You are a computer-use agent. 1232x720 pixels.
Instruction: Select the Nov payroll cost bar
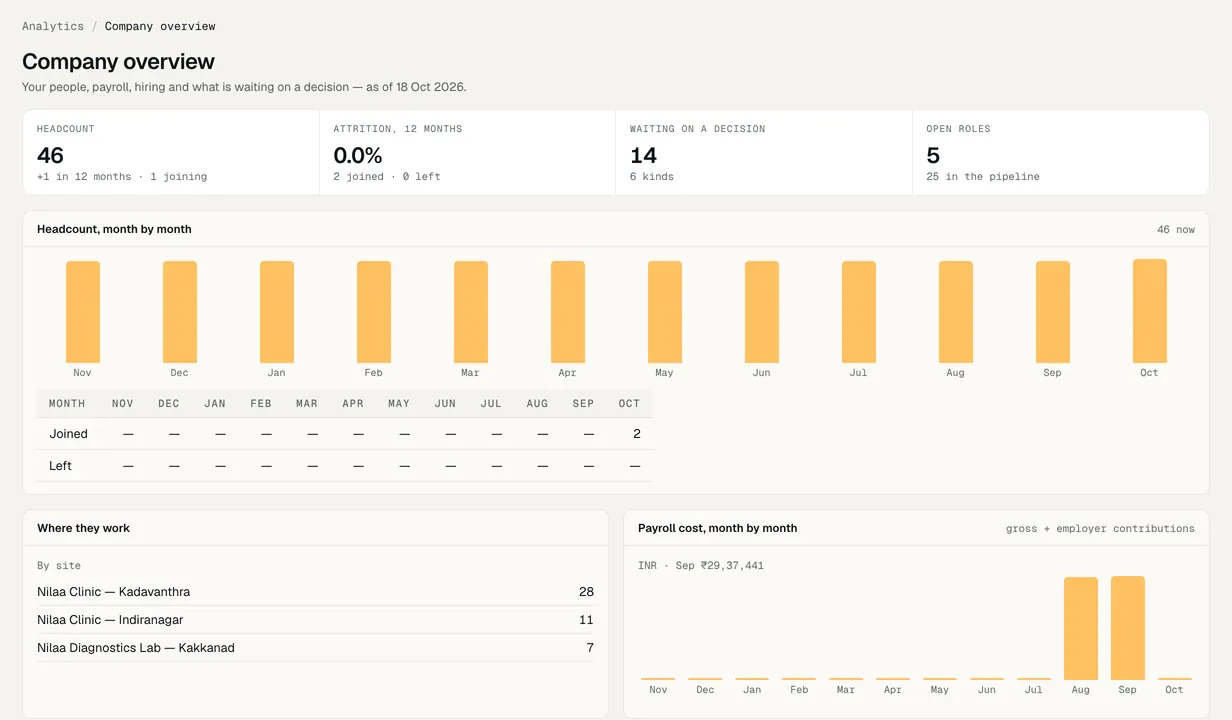click(x=658, y=679)
